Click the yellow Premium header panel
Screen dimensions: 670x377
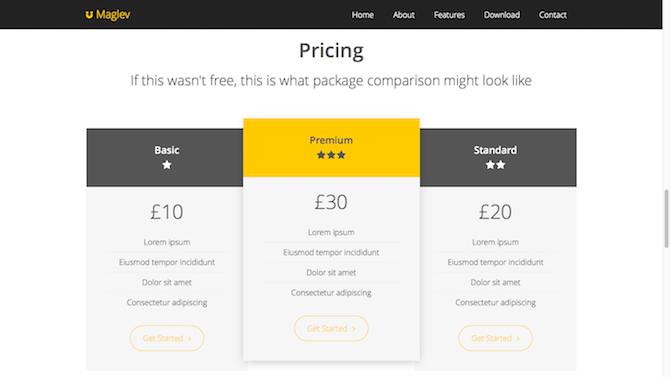(331, 147)
